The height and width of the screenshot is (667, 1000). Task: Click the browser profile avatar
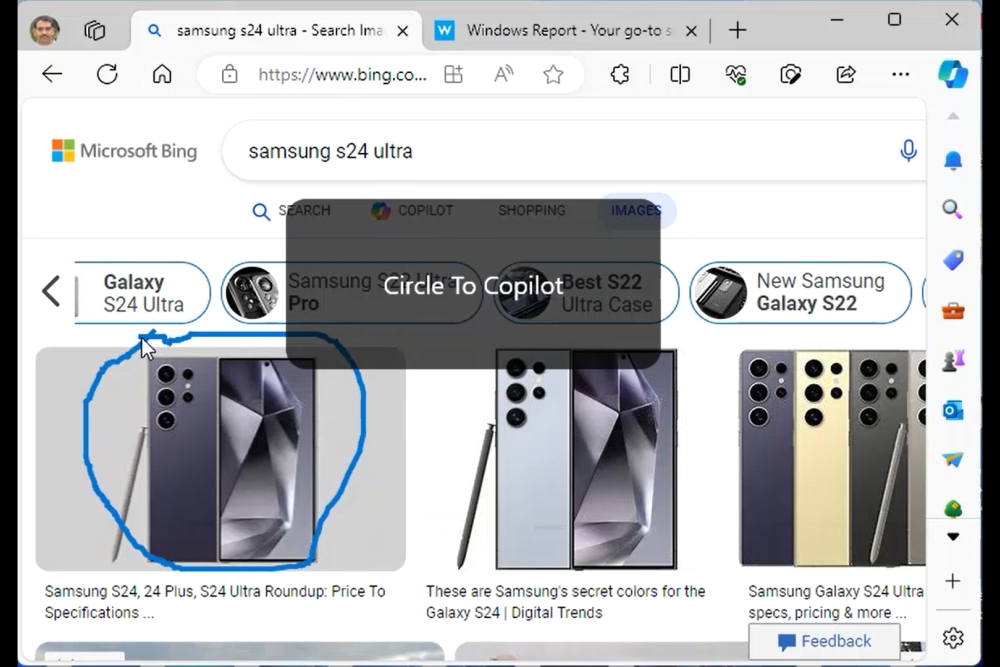(45, 30)
